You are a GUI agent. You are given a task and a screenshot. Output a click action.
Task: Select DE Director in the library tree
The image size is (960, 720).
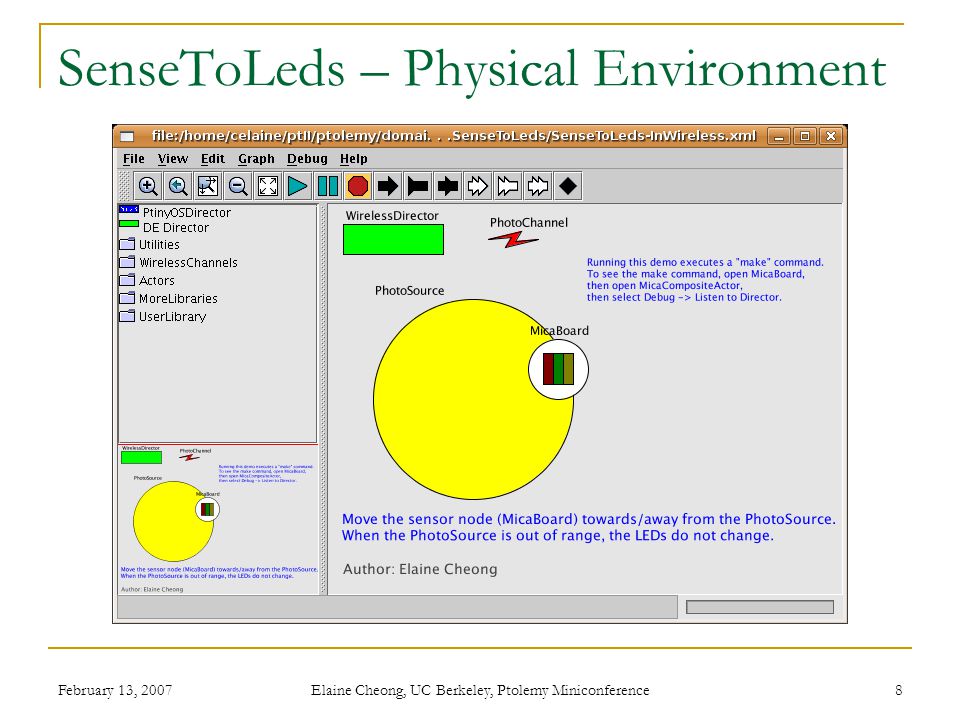point(164,227)
